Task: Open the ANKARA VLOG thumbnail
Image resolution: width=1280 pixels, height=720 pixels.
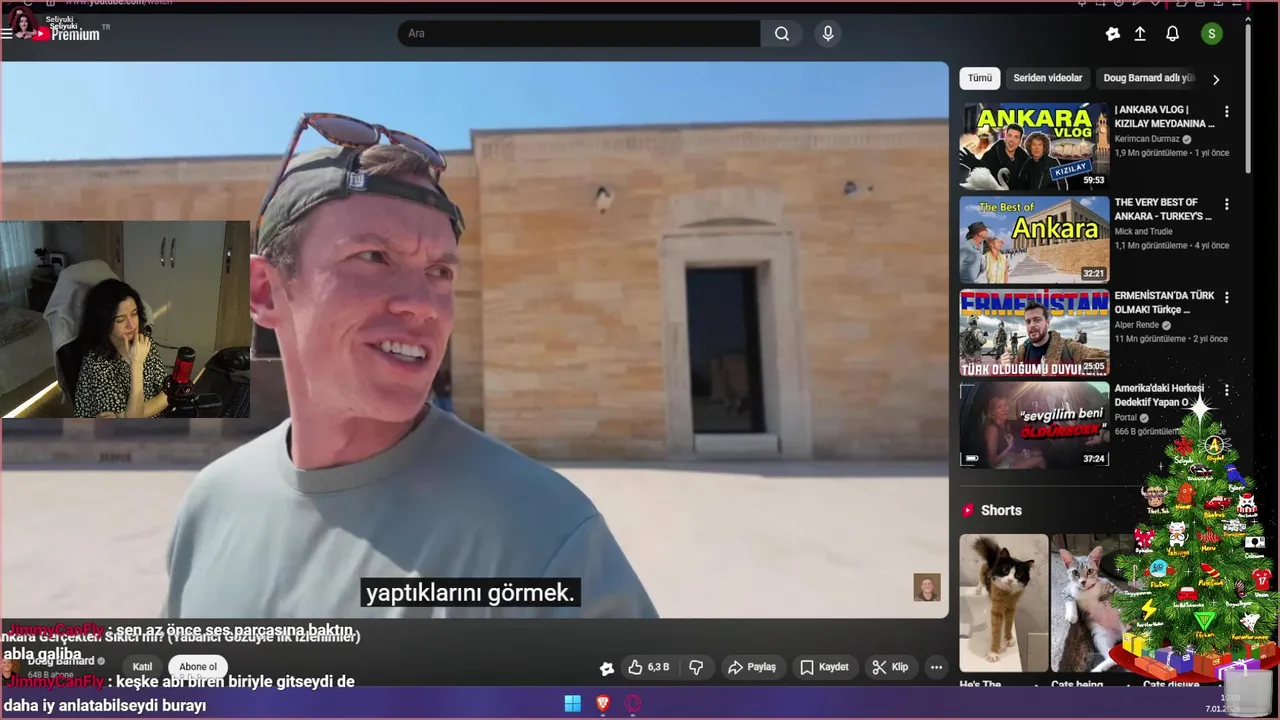Action: point(1034,146)
